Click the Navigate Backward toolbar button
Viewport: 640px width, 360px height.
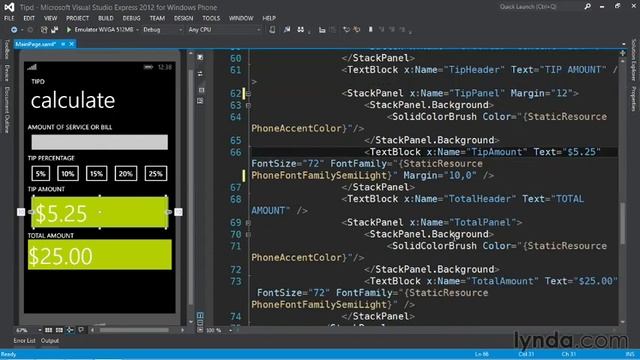click(x=14, y=30)
